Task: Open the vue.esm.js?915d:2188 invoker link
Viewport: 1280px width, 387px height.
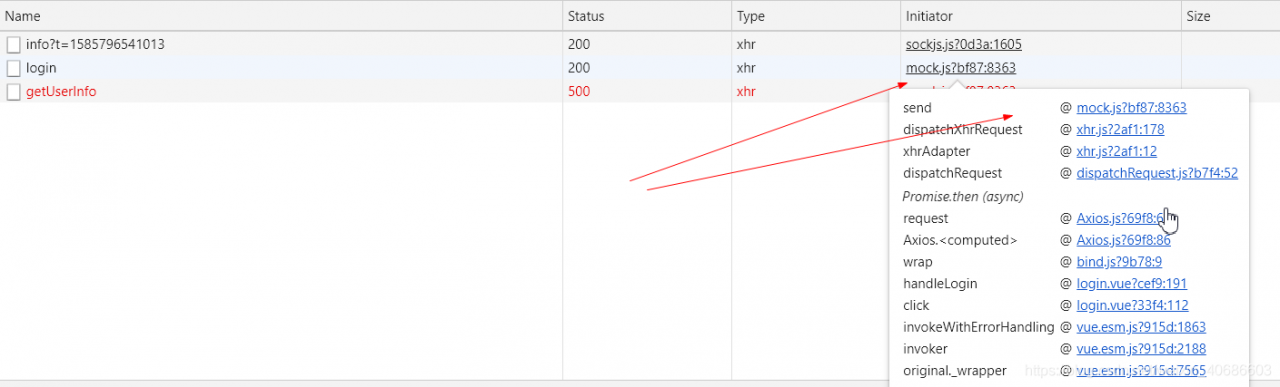Action: pos(1141,349)
